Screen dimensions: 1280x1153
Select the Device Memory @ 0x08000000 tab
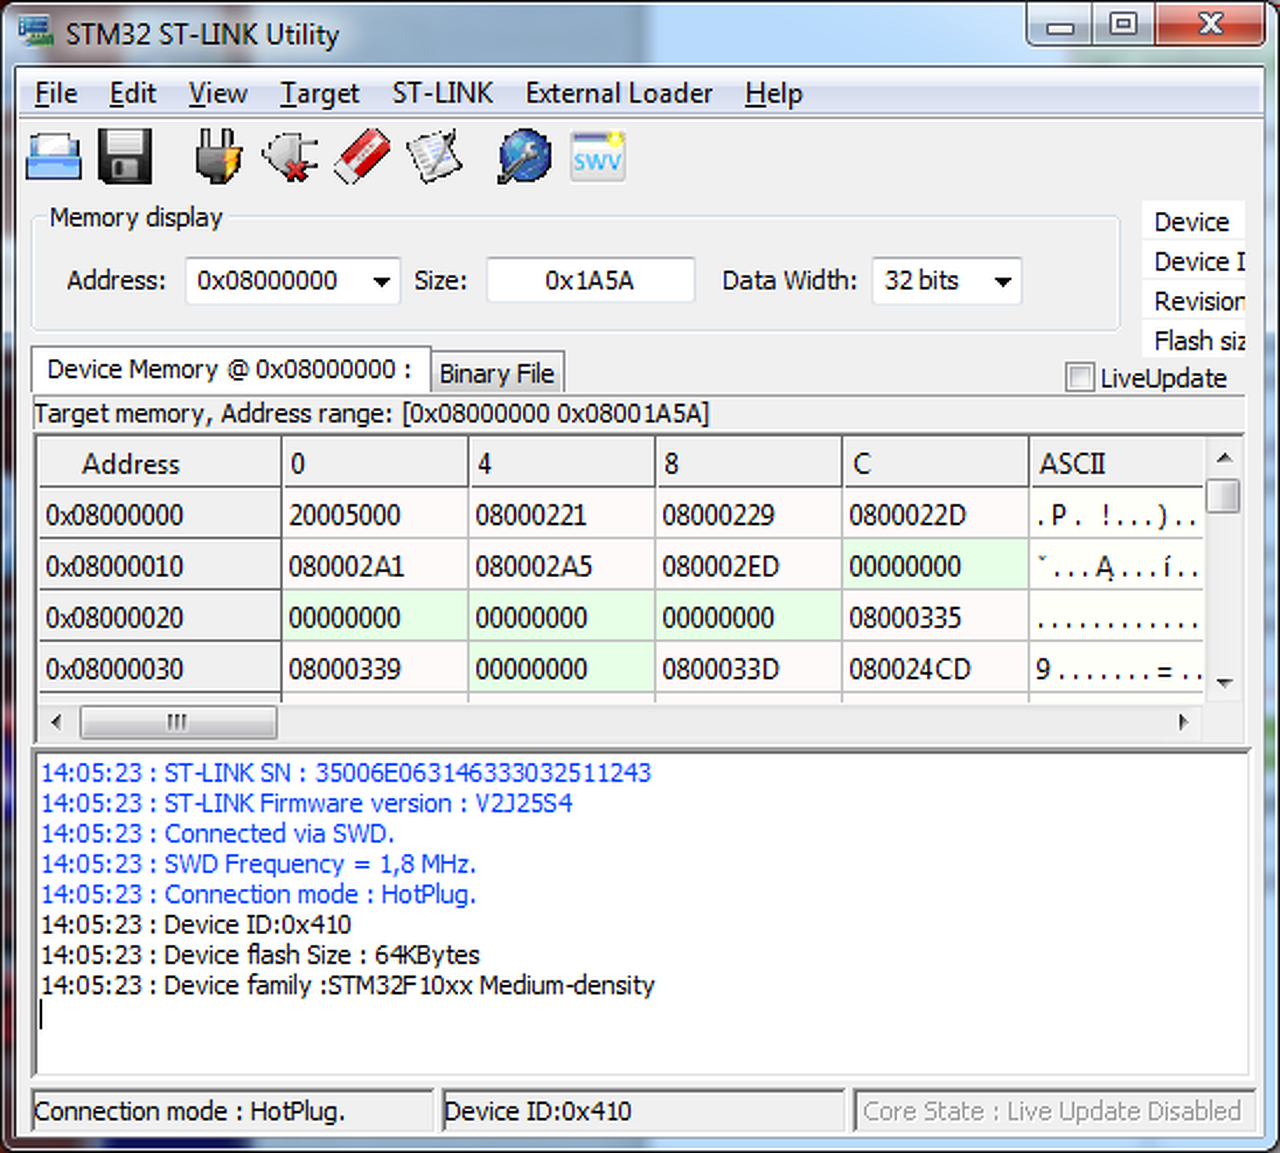coord(230,369)
